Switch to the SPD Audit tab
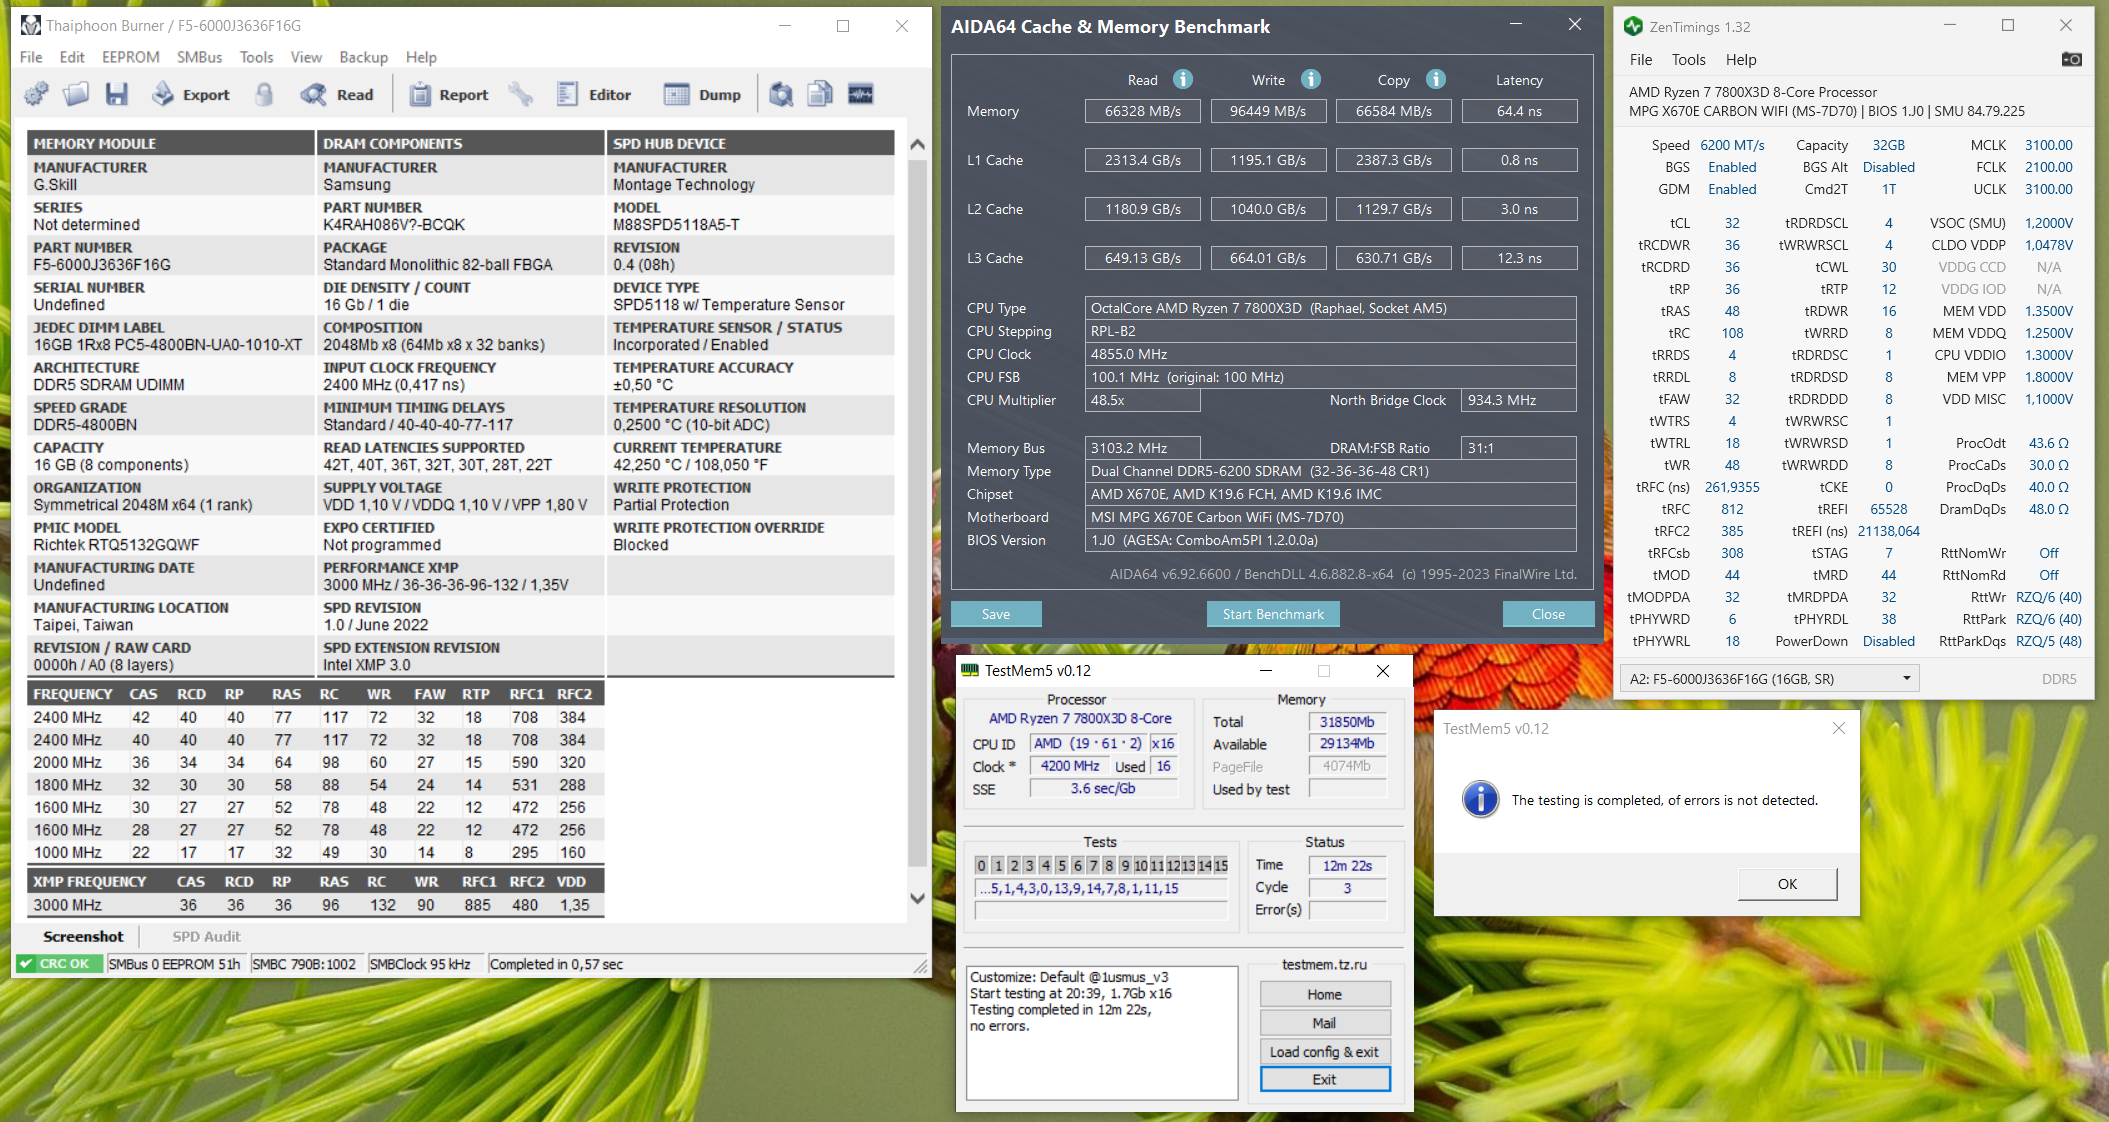 click(206, 936)
